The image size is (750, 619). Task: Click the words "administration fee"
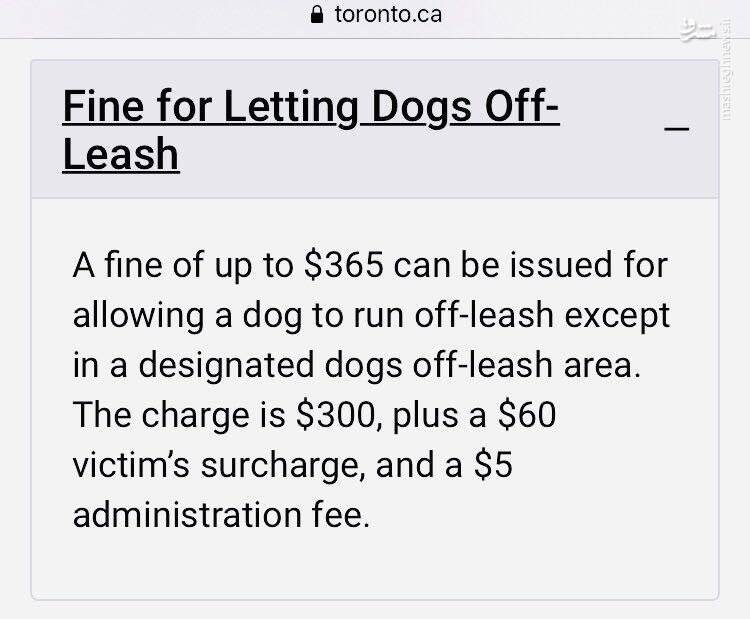click(221, 516)
